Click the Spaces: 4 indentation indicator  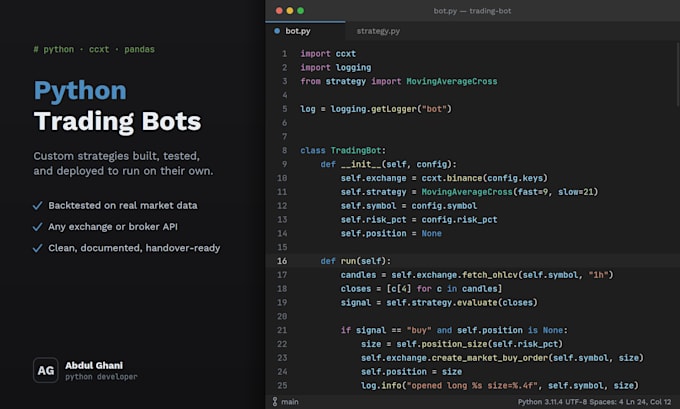click(606, 402)
